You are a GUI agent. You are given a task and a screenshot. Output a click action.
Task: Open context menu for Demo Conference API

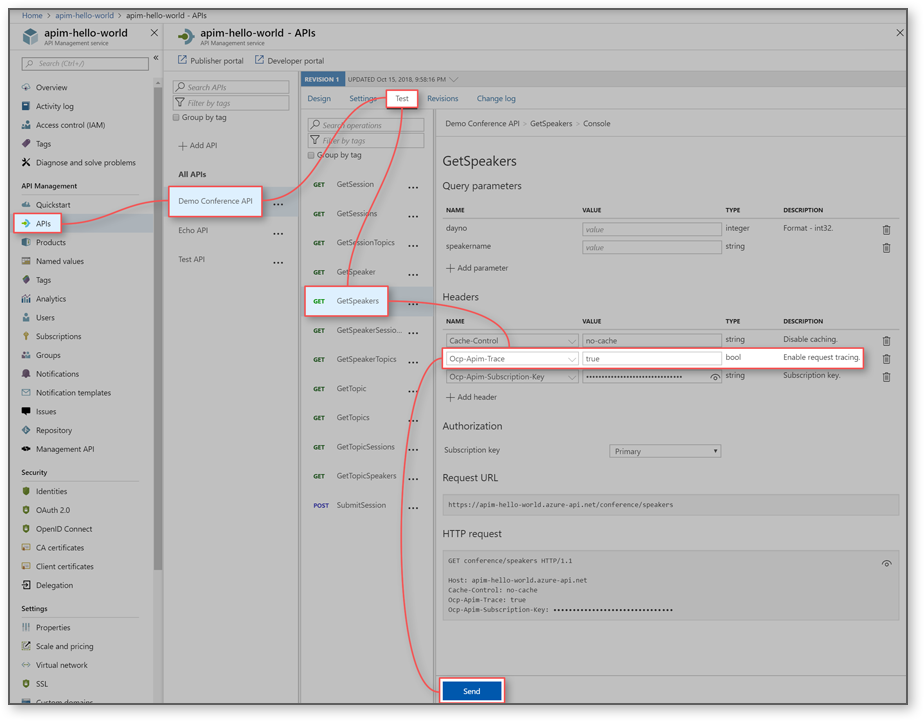[278, 204]
